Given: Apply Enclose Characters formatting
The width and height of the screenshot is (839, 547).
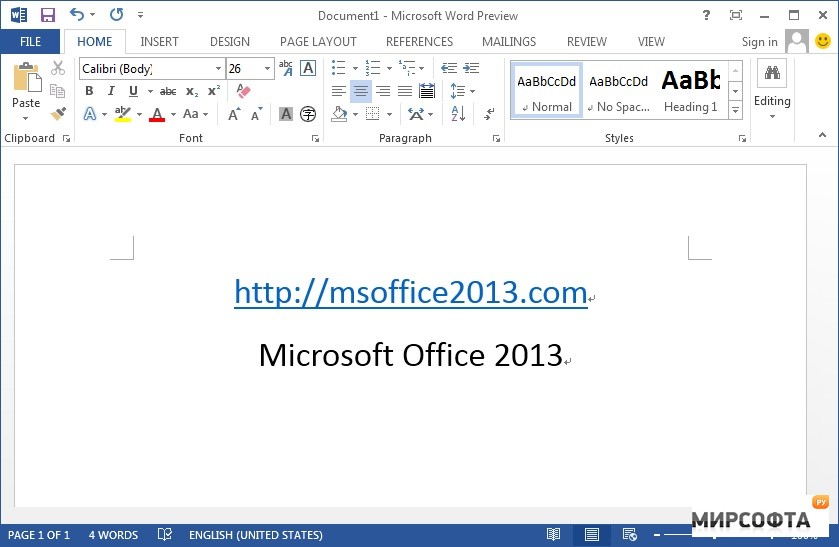Looking at the screenshot, I should pyautogui.click(x=308, y=114).
